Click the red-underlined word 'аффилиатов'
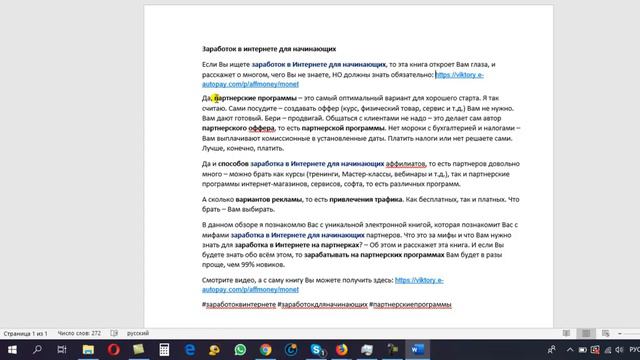Screen dimensions: 640x360 (x=406, y=164)
